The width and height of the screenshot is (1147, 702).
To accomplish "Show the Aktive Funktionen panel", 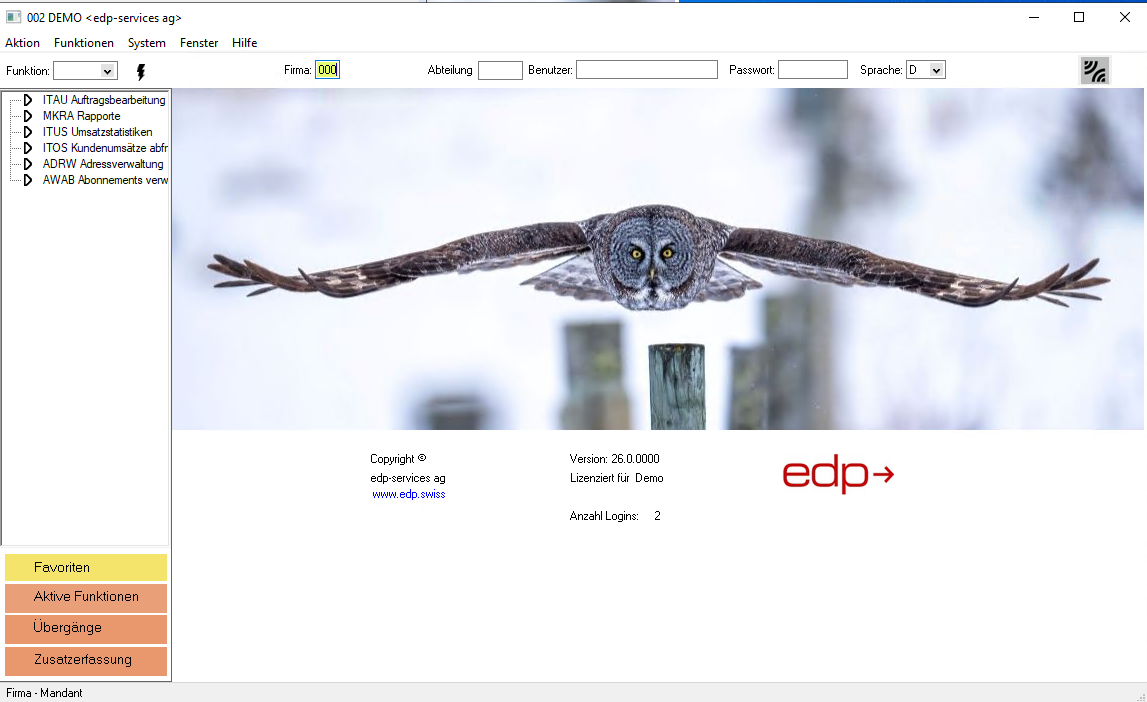I will 85,597.
